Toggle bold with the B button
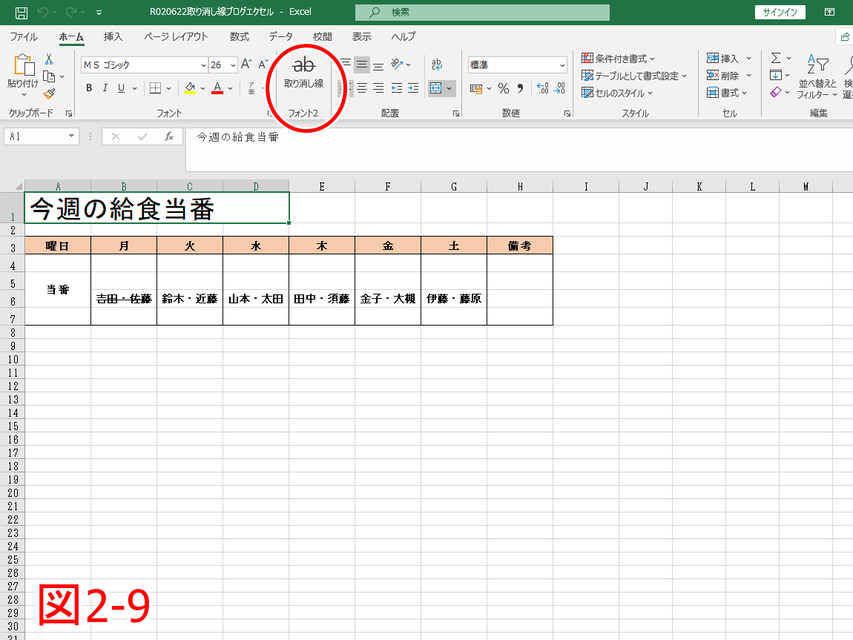Screen dimensions: 853x640 [89, 88]
